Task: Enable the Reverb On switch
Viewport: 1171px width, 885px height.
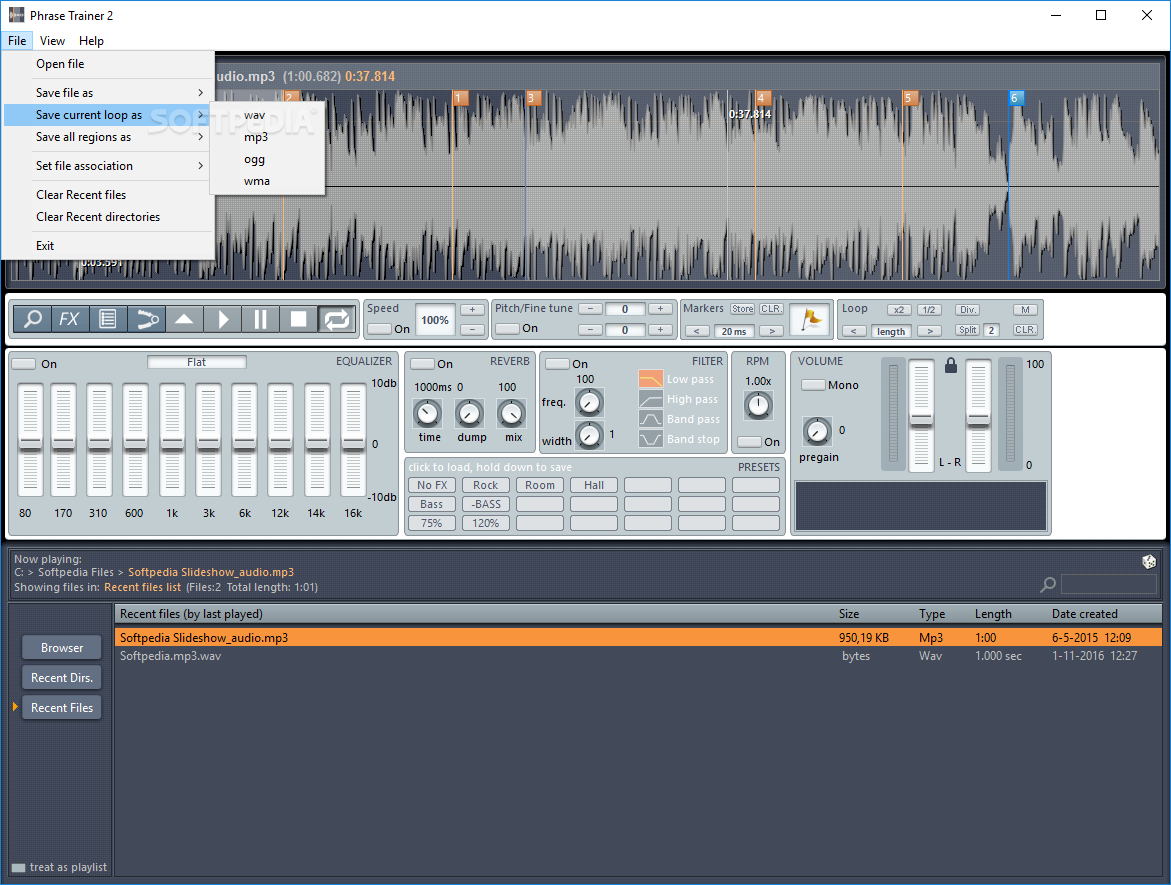Action: pyautogui.click(x=423, y=364)
